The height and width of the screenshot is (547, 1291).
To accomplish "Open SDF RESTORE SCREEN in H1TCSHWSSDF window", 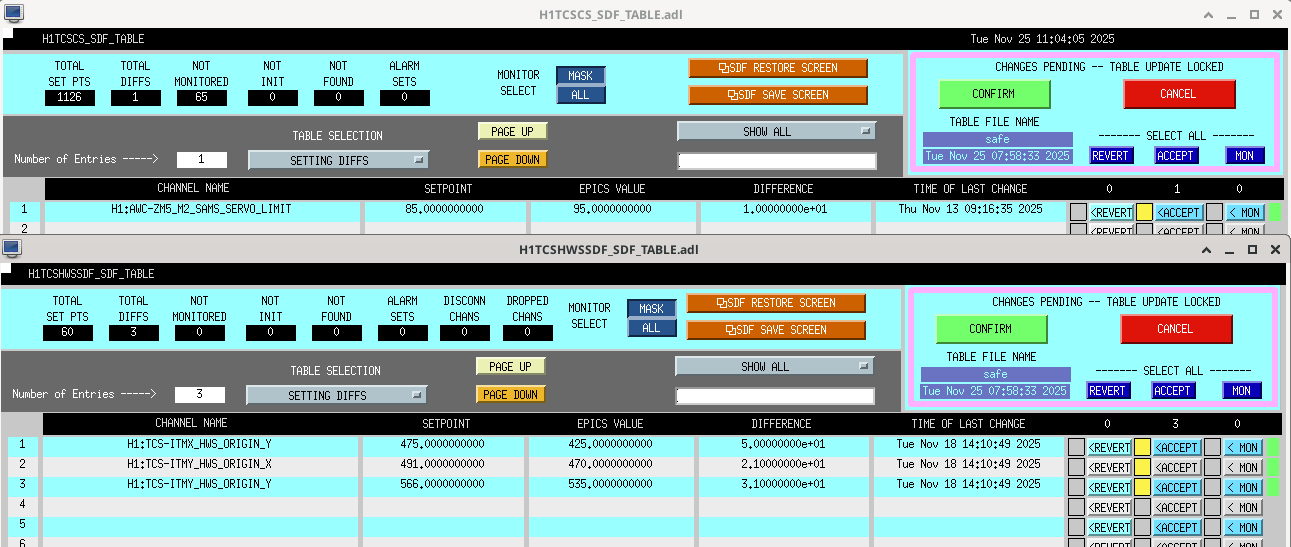I will pyautogui.click(x=775, y=303).
